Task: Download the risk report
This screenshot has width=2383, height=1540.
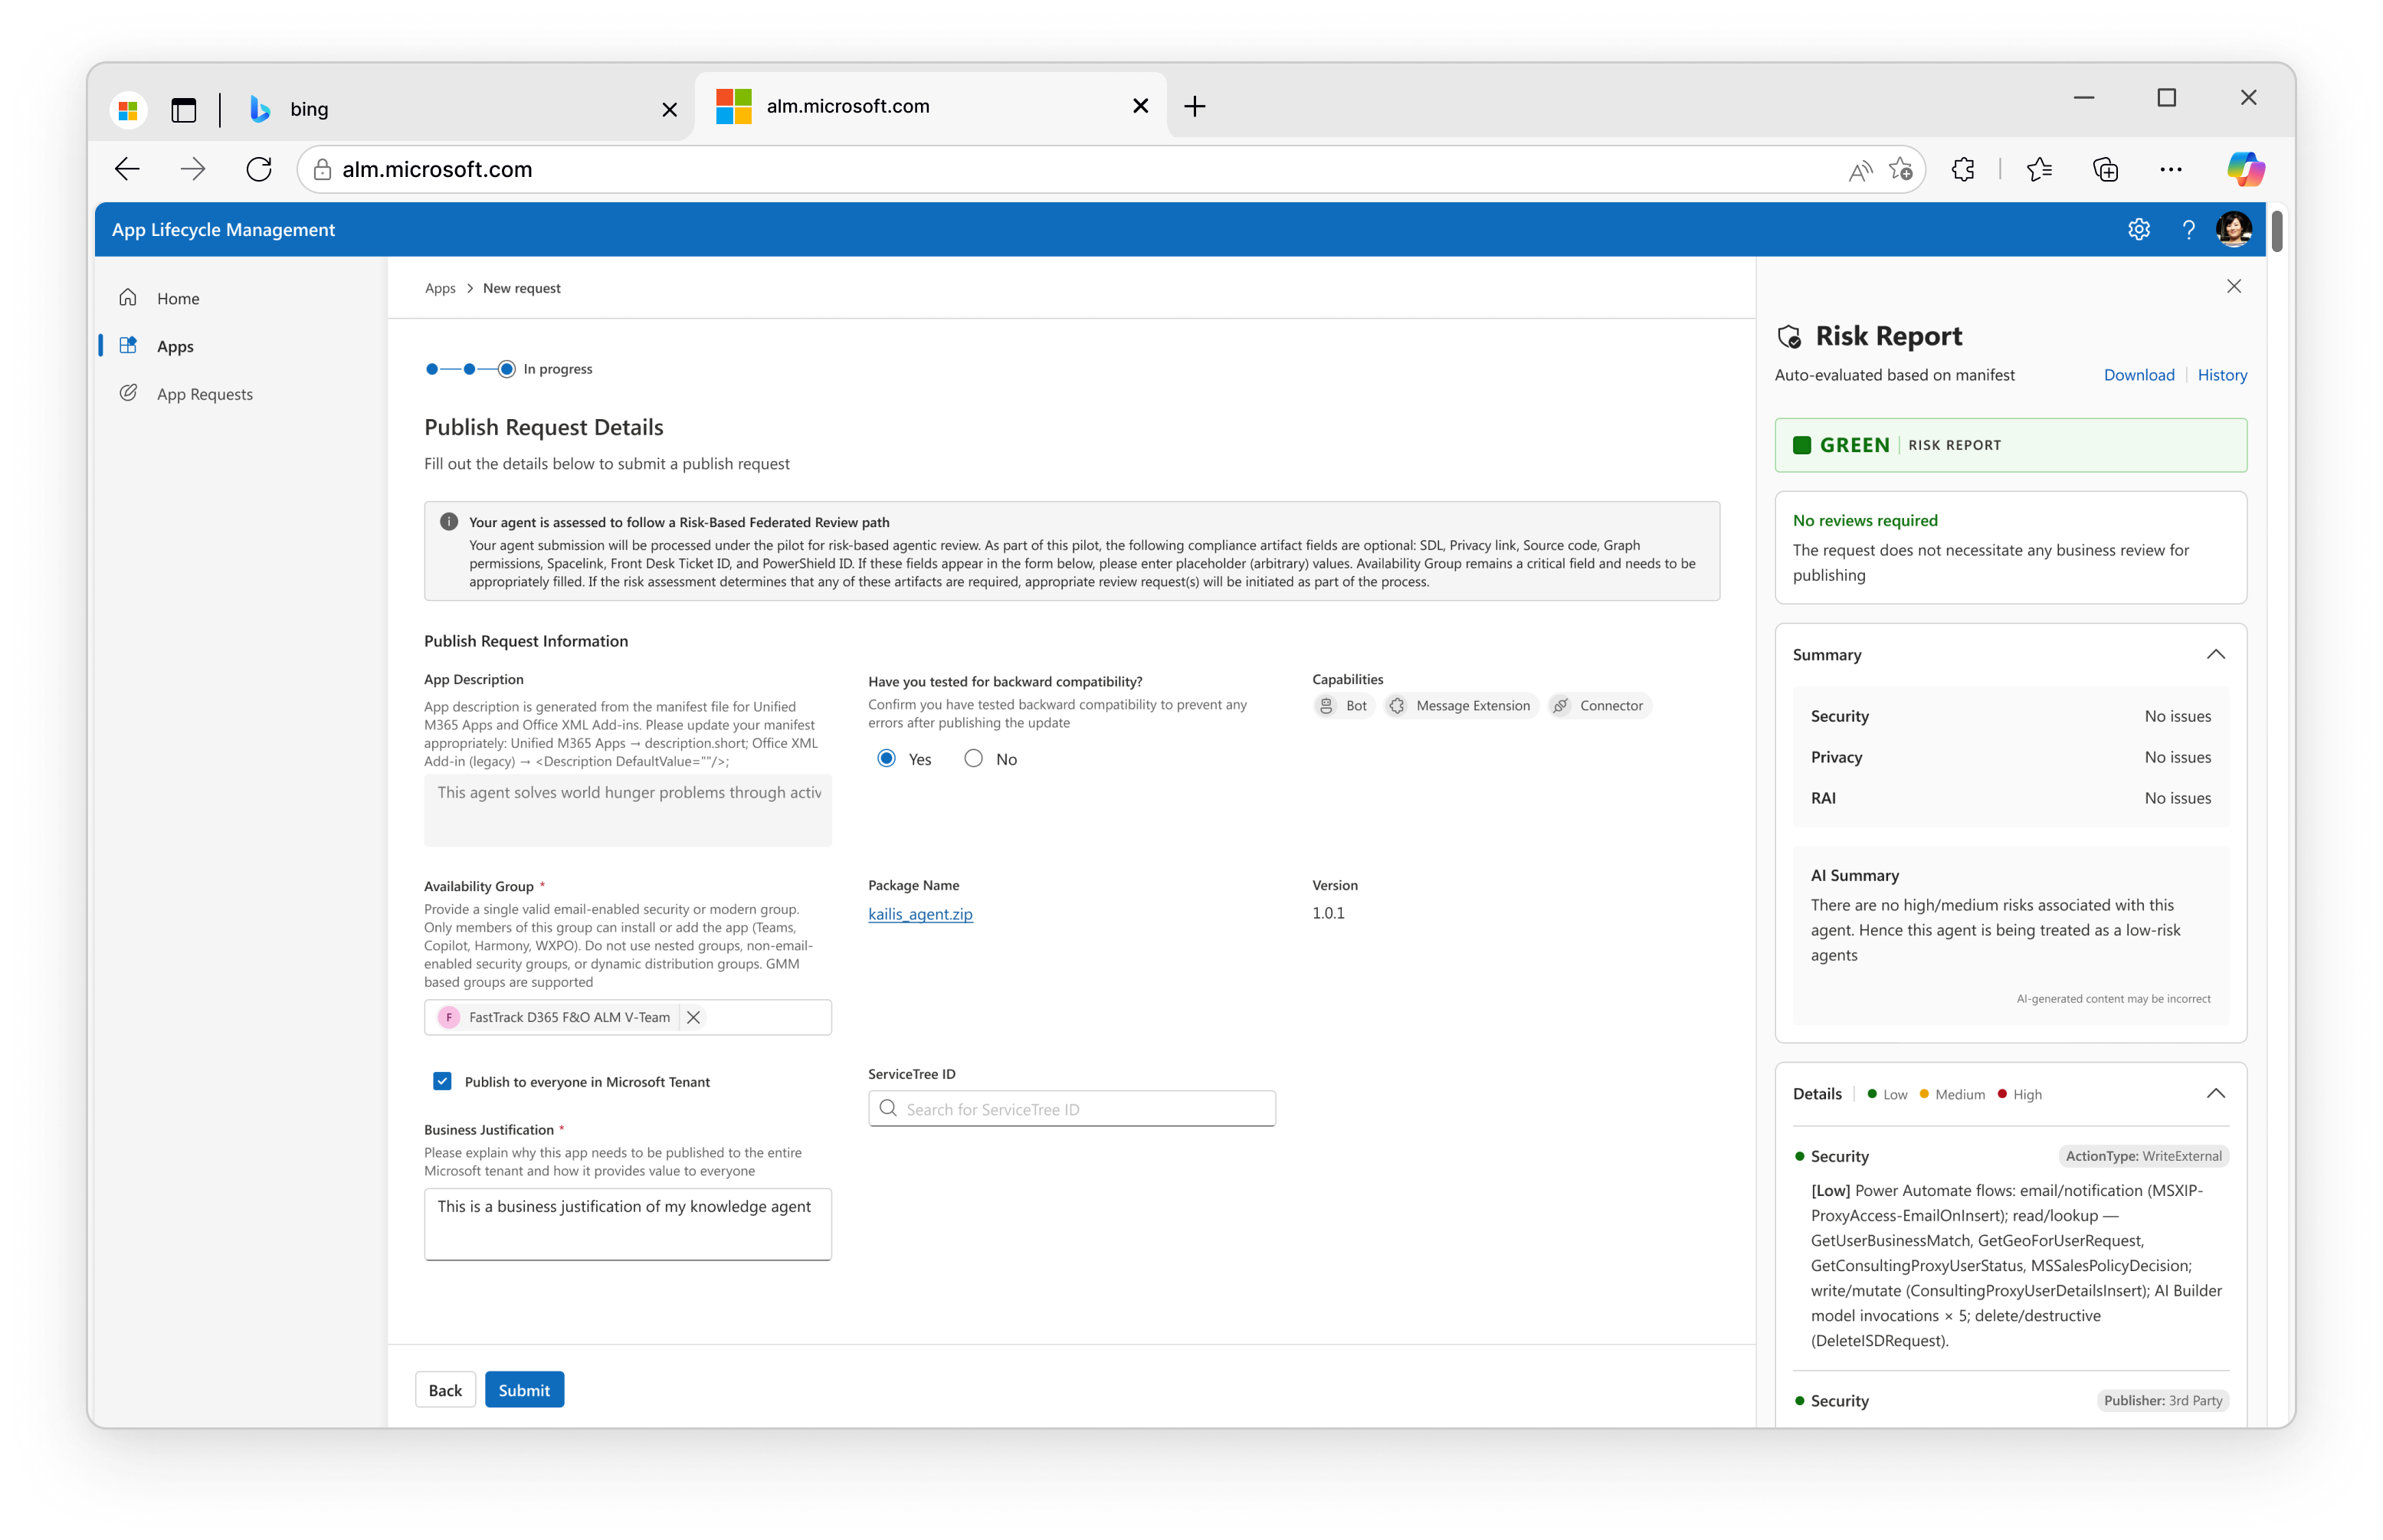Action: click(2139, 375)
